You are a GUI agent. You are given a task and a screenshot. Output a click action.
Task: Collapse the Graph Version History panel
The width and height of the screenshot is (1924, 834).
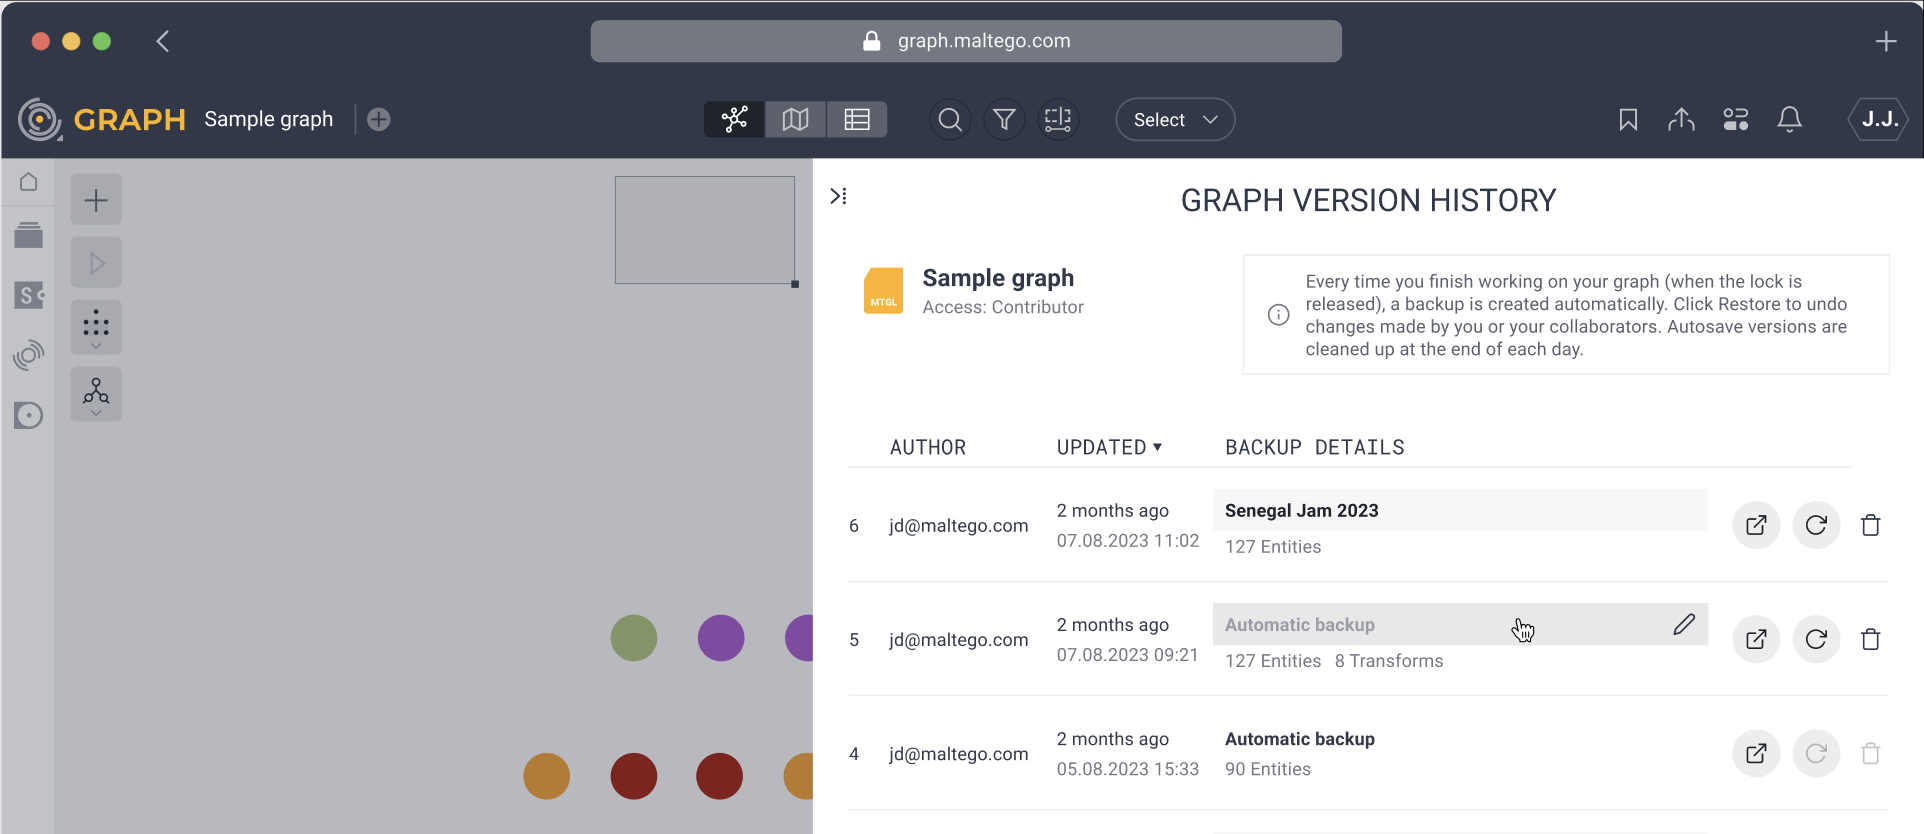tap(838, 196)
